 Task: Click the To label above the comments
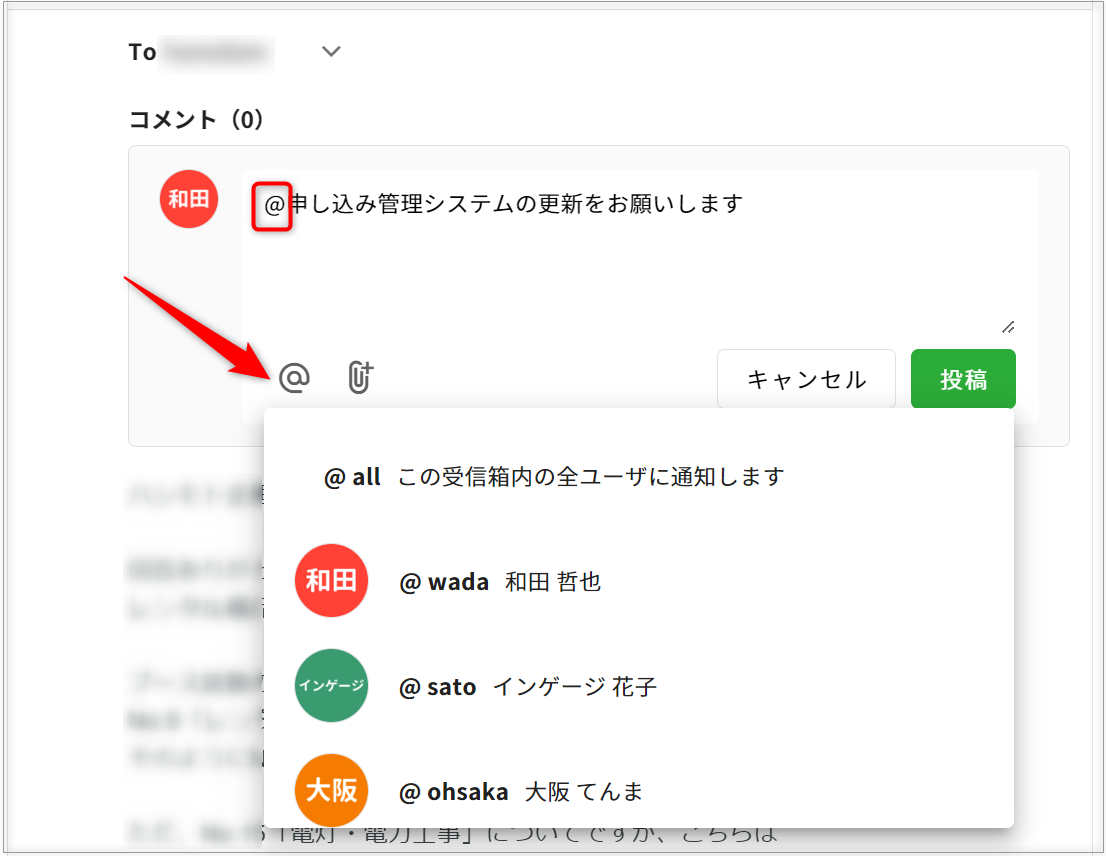pos(142,52)
